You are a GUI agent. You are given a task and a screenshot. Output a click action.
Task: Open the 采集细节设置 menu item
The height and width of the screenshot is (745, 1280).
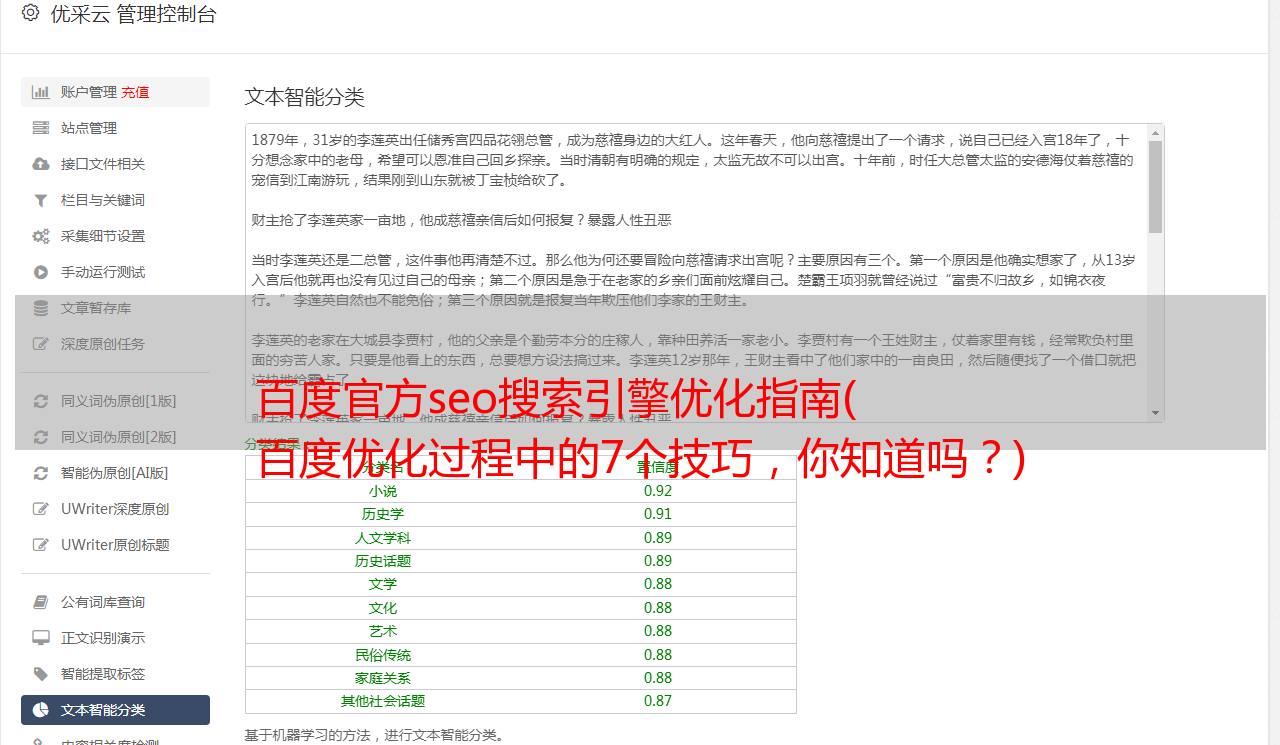115,236
